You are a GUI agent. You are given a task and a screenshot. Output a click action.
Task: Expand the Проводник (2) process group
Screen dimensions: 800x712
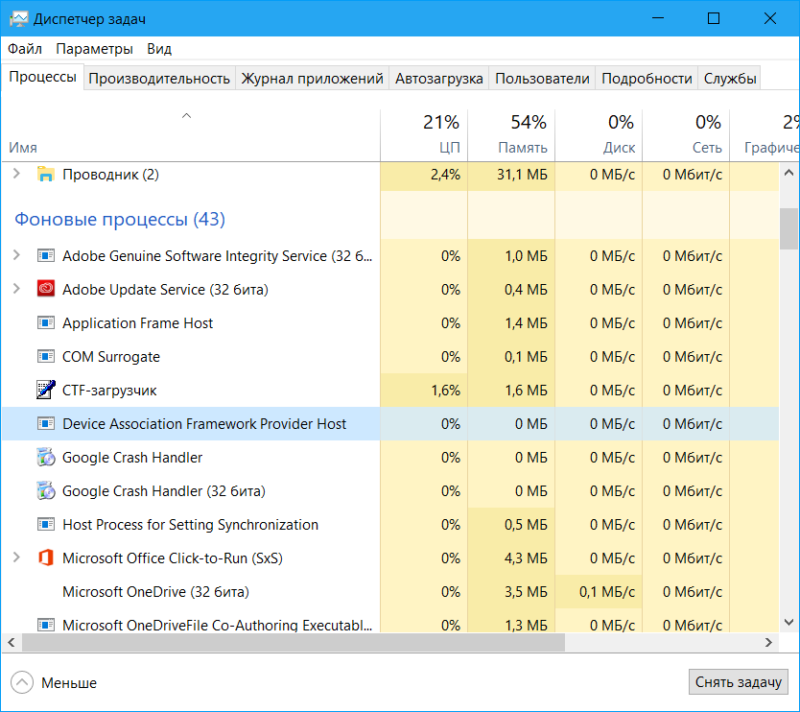click(16, 174)
